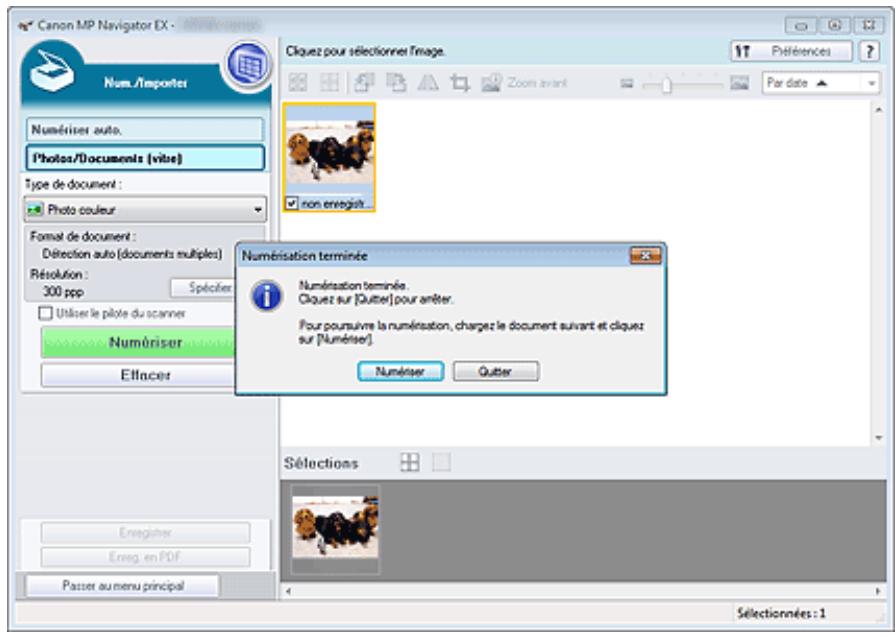The height and width of the screenshot is (637, 895).
Task: Click the thumbnail area scroll-down arrow
Action: click(878, 438)
